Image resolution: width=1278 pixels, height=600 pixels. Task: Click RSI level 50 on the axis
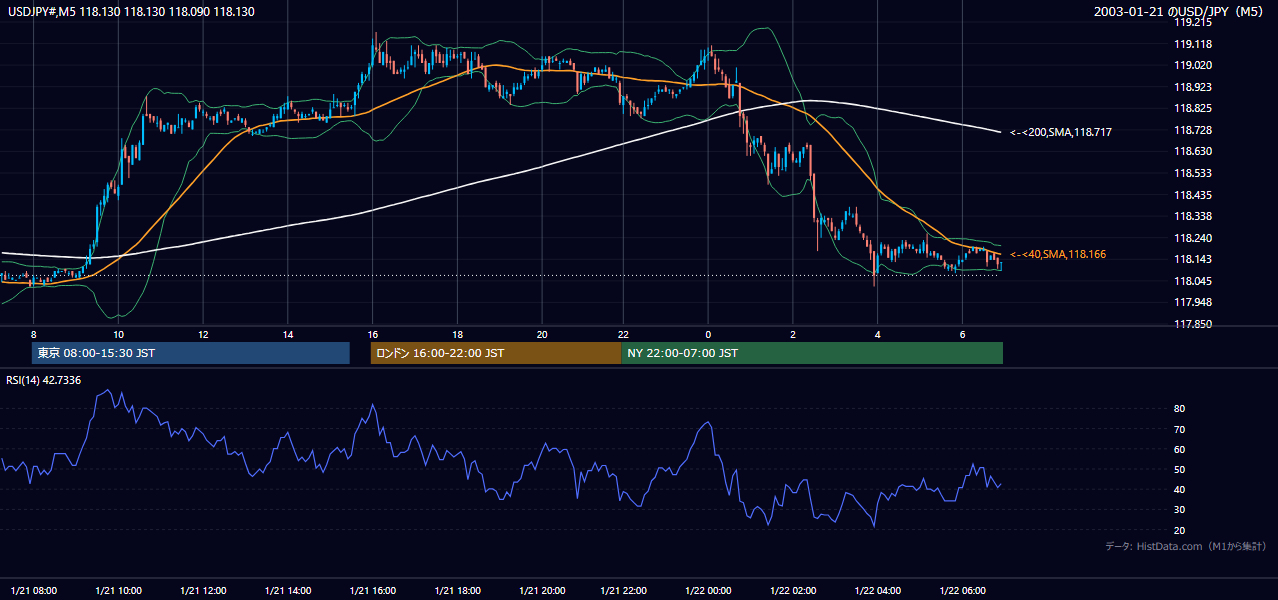tap(1180, 469)
